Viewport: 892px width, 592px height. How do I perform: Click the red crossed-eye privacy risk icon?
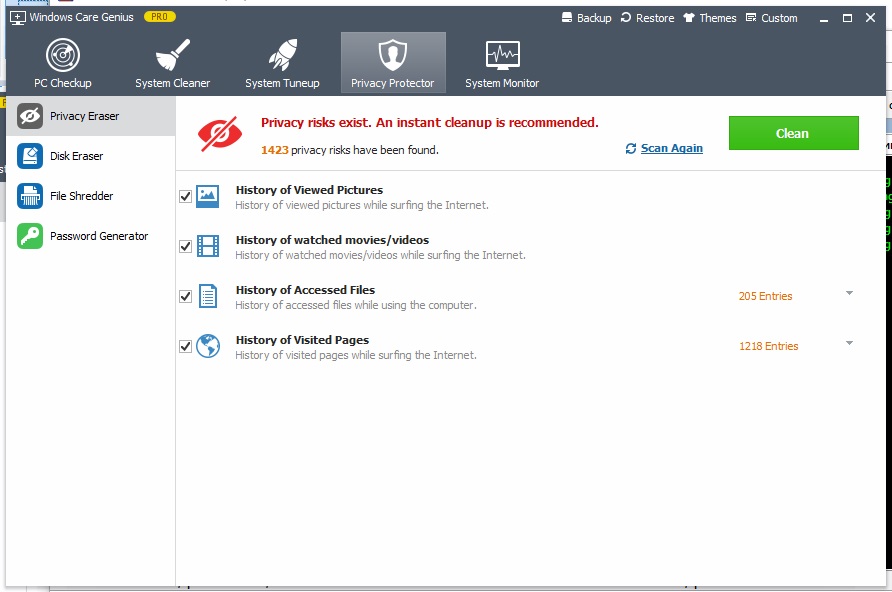(220, 134)
